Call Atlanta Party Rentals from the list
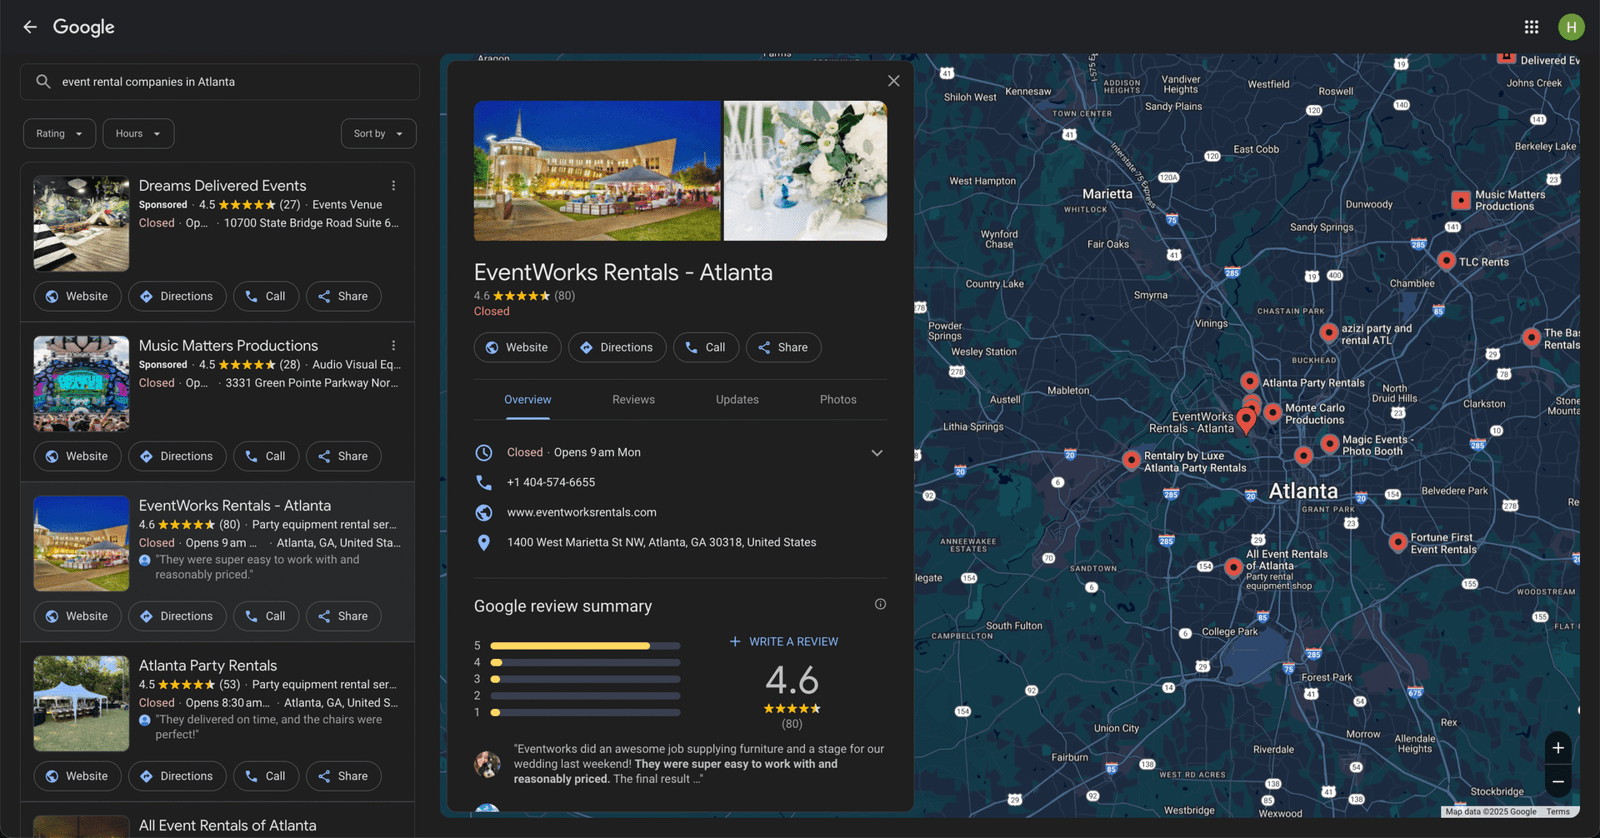The height and width of the screenshot is (838, 1600). pyautogui.click(x=266, y=776)
